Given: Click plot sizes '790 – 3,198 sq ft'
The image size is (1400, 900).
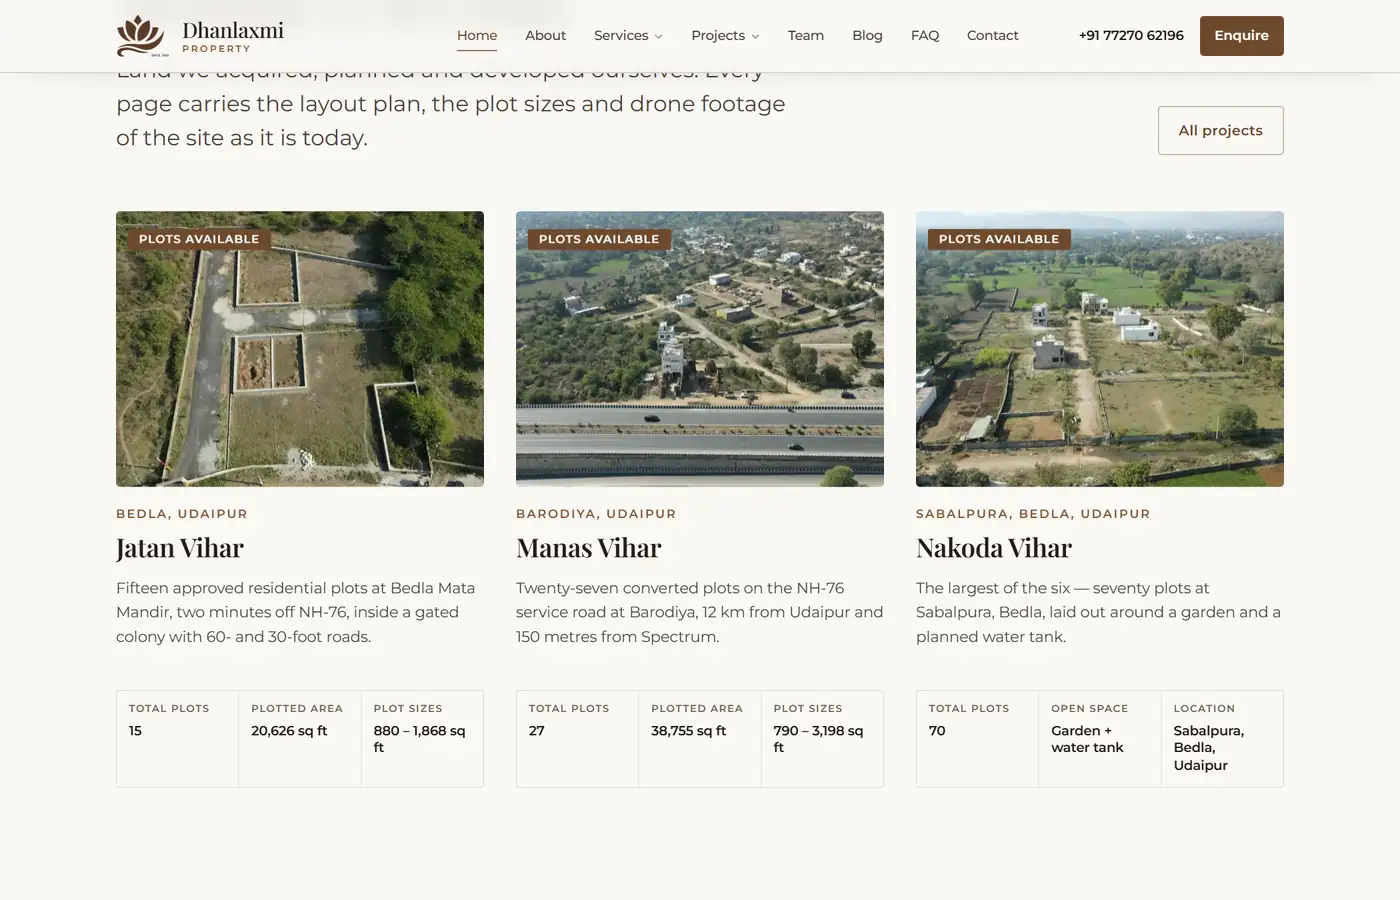Looking at the screenshot, I should 818,739.
